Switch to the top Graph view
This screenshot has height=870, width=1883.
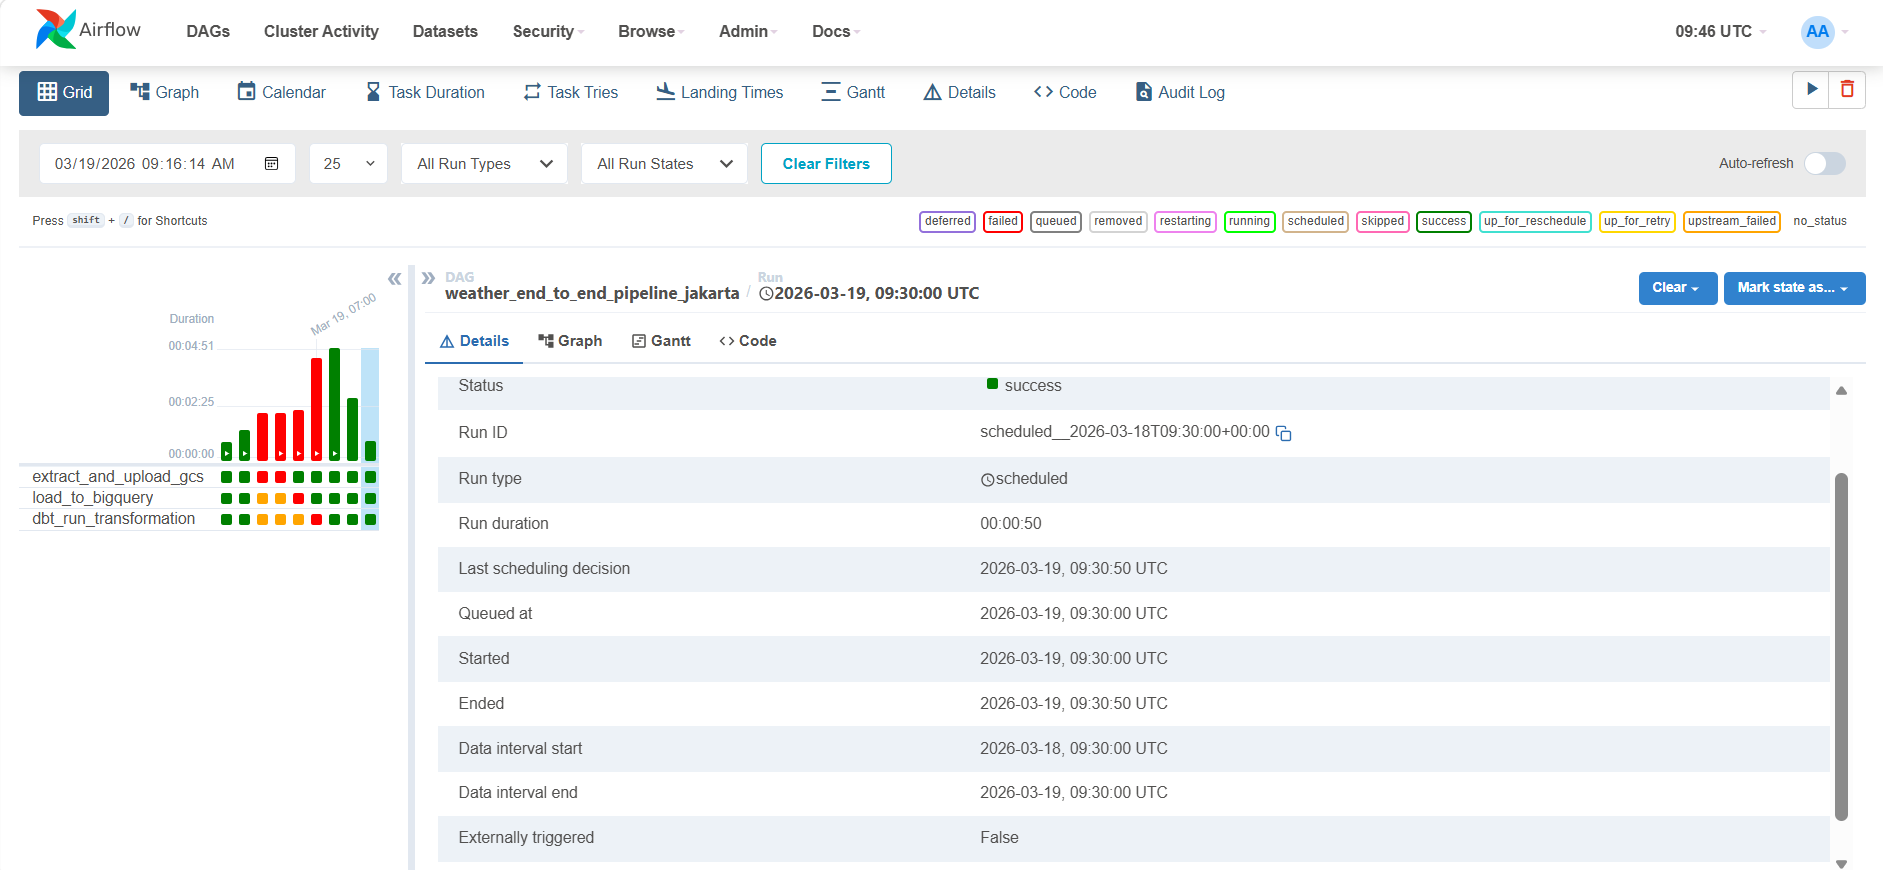[165, 92]
